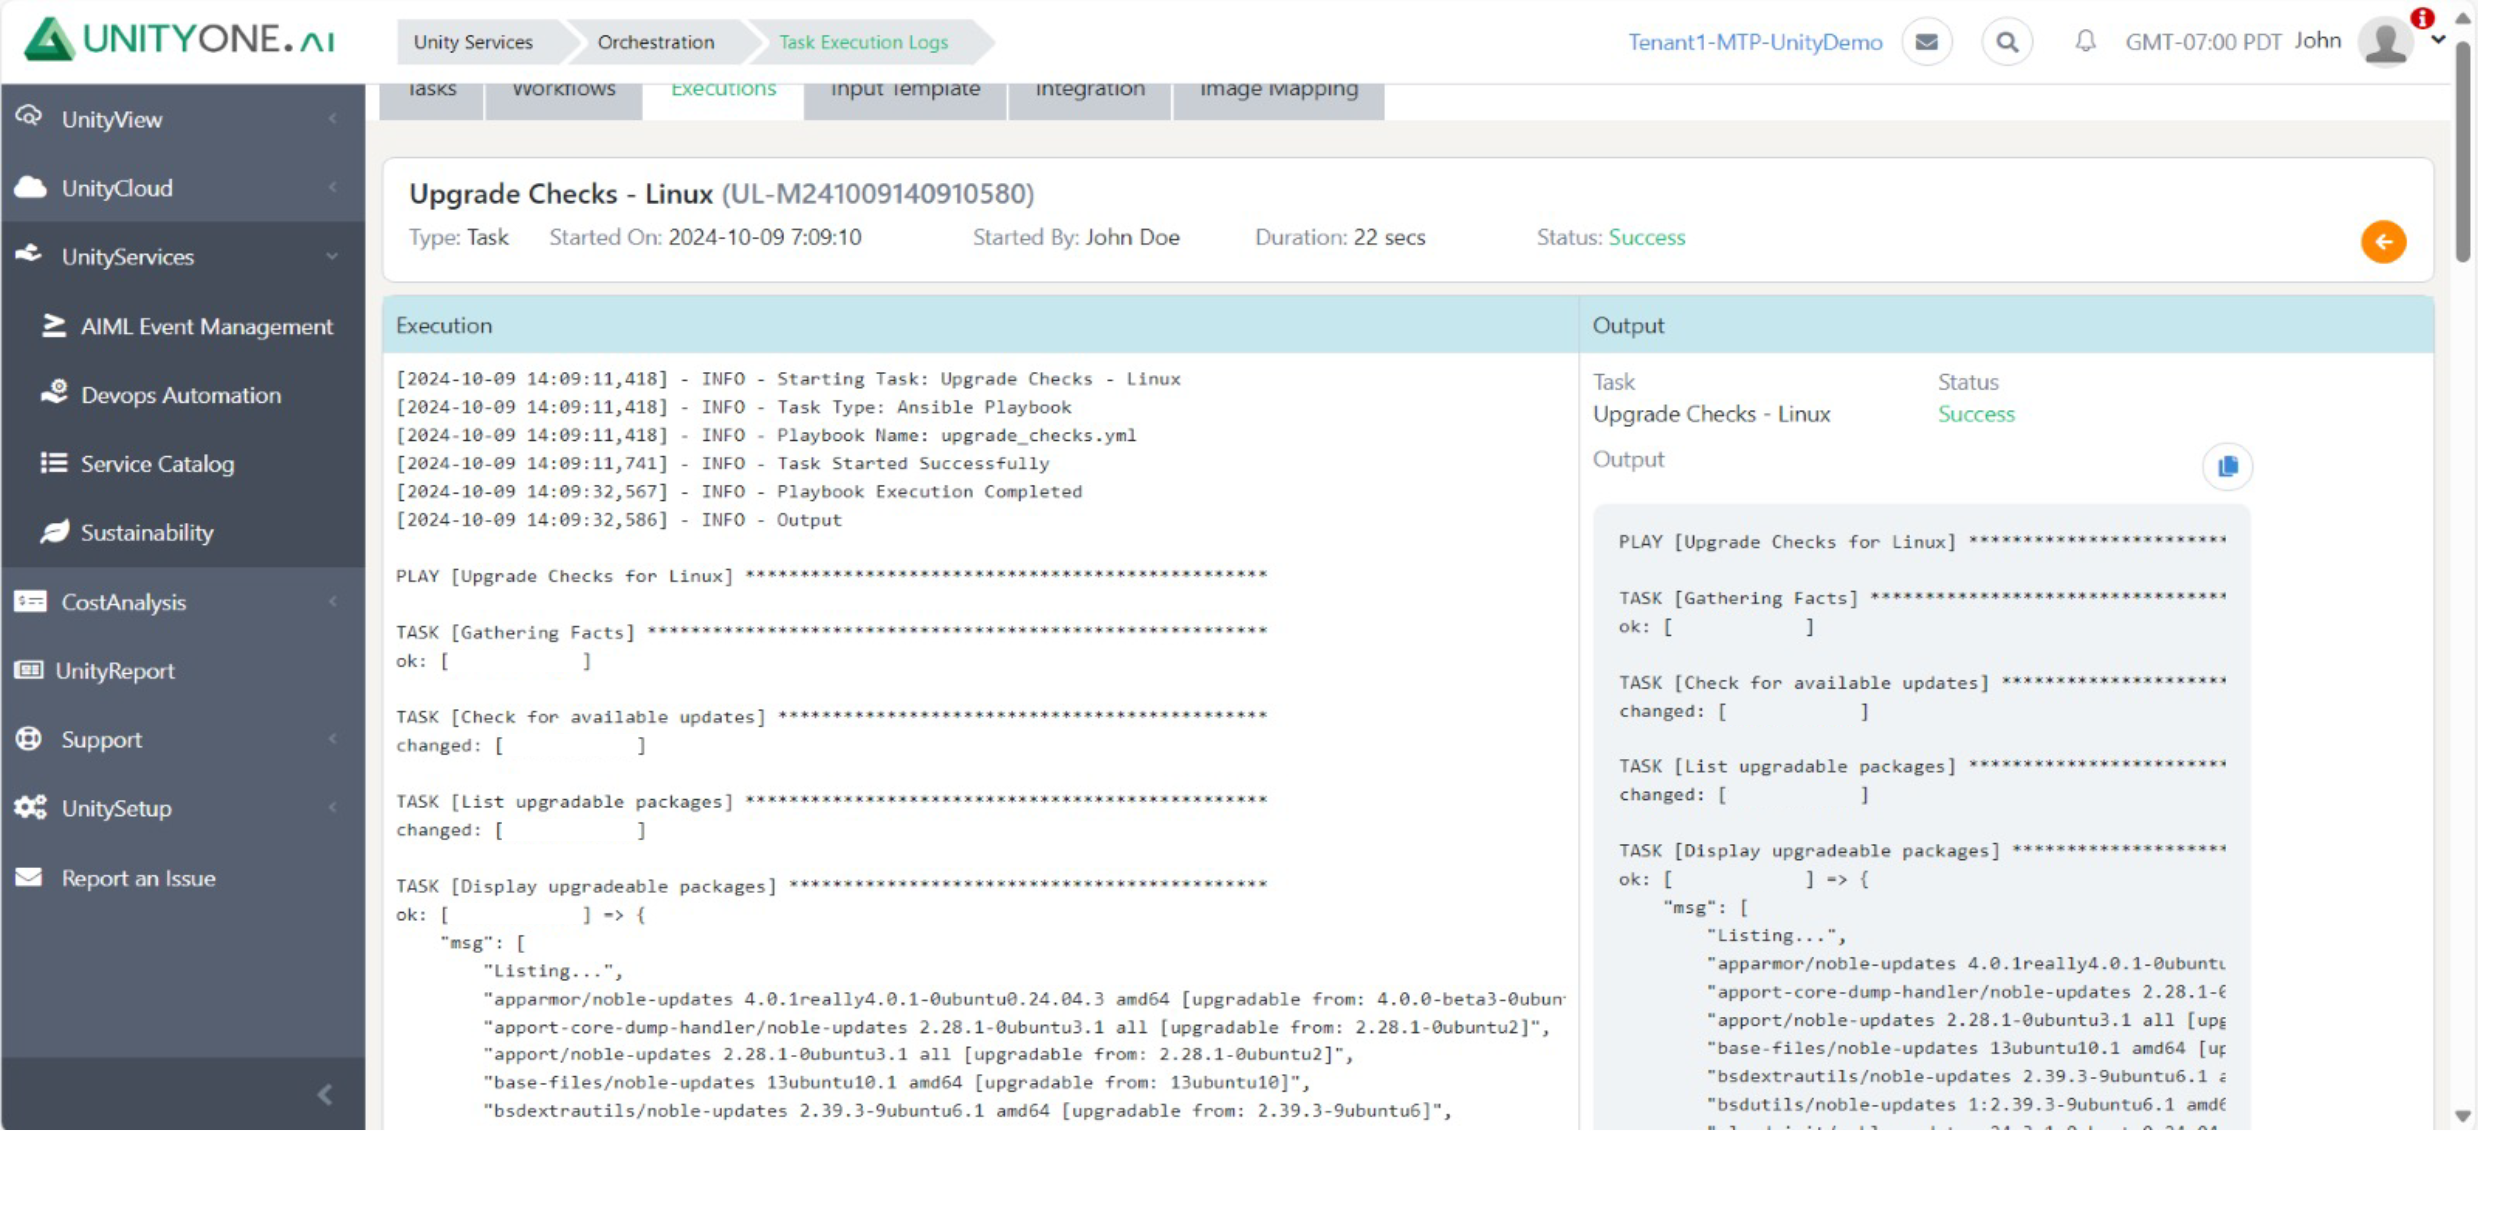Click the GMT-07:00 PDT timezone text
The image size is (2500, 1227).
(x=2203, y=42)
